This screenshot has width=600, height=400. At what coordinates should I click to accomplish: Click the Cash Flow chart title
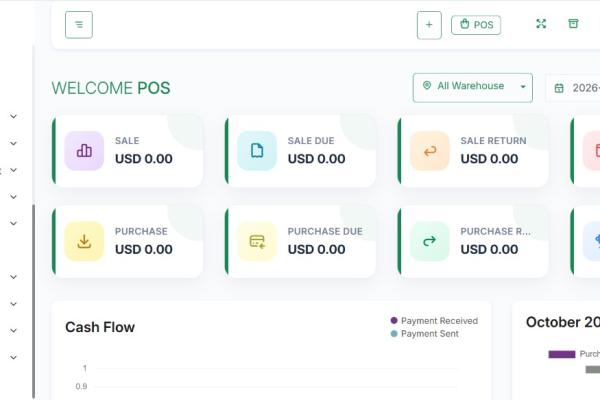pyautogui.click(x=100, y=327)
